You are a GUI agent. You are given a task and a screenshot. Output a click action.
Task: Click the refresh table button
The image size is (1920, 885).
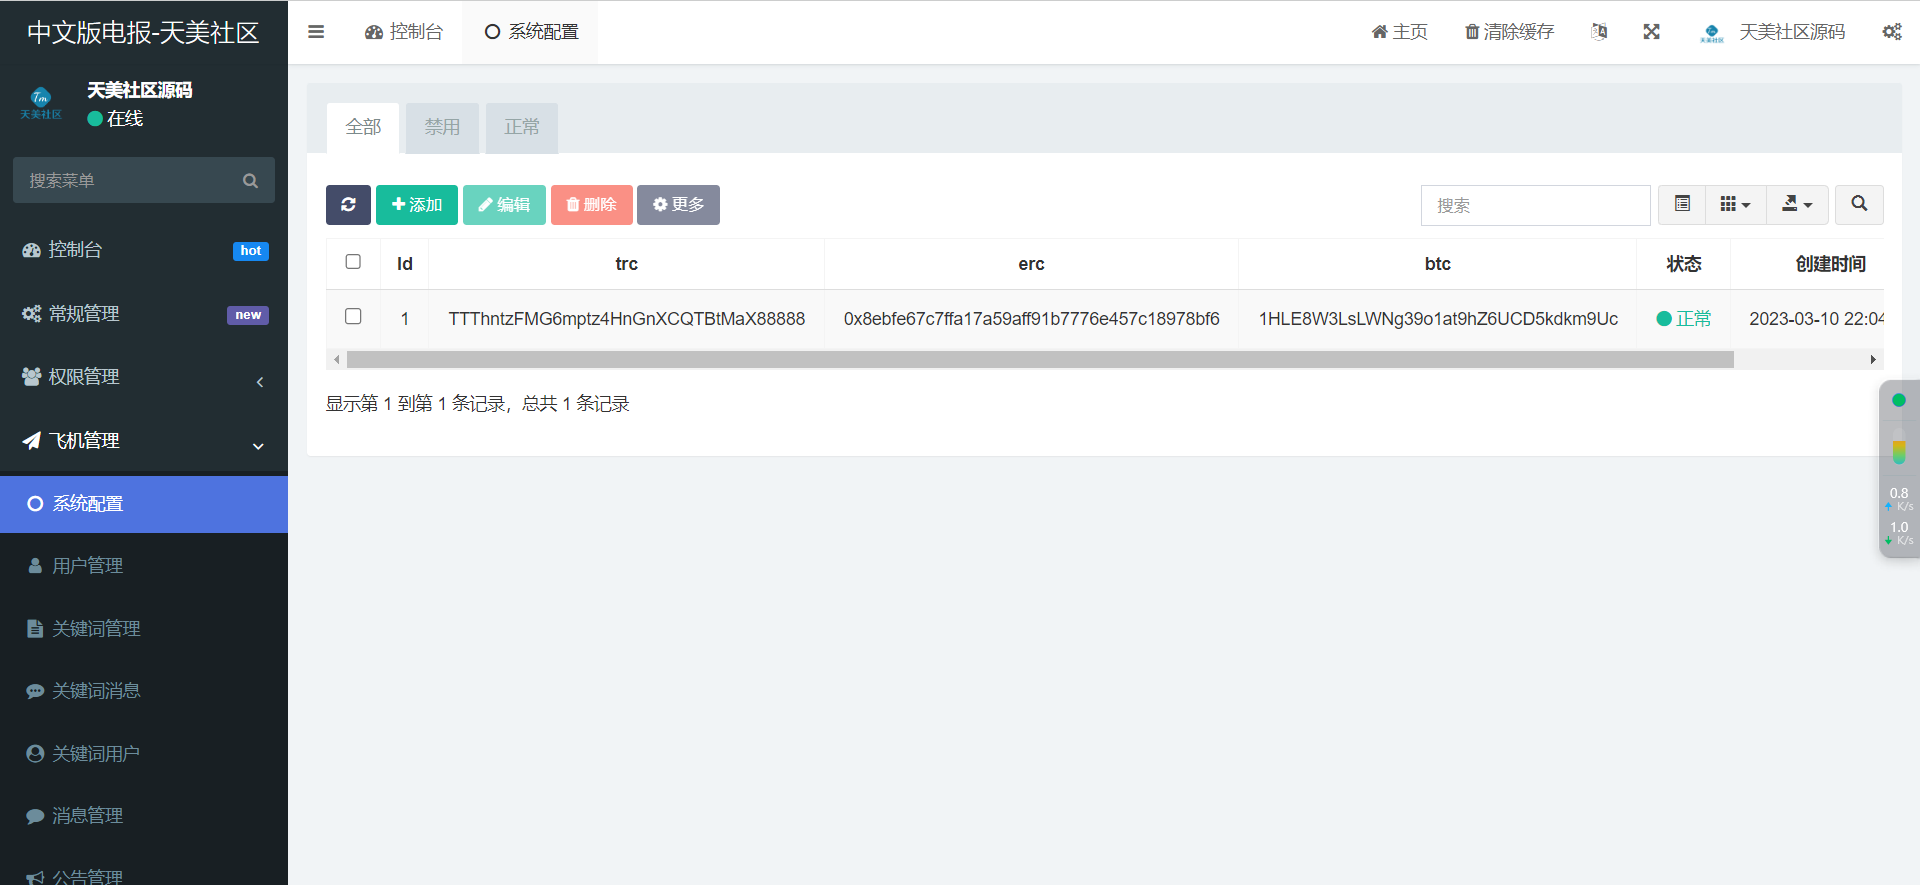[x=348, y=205]
